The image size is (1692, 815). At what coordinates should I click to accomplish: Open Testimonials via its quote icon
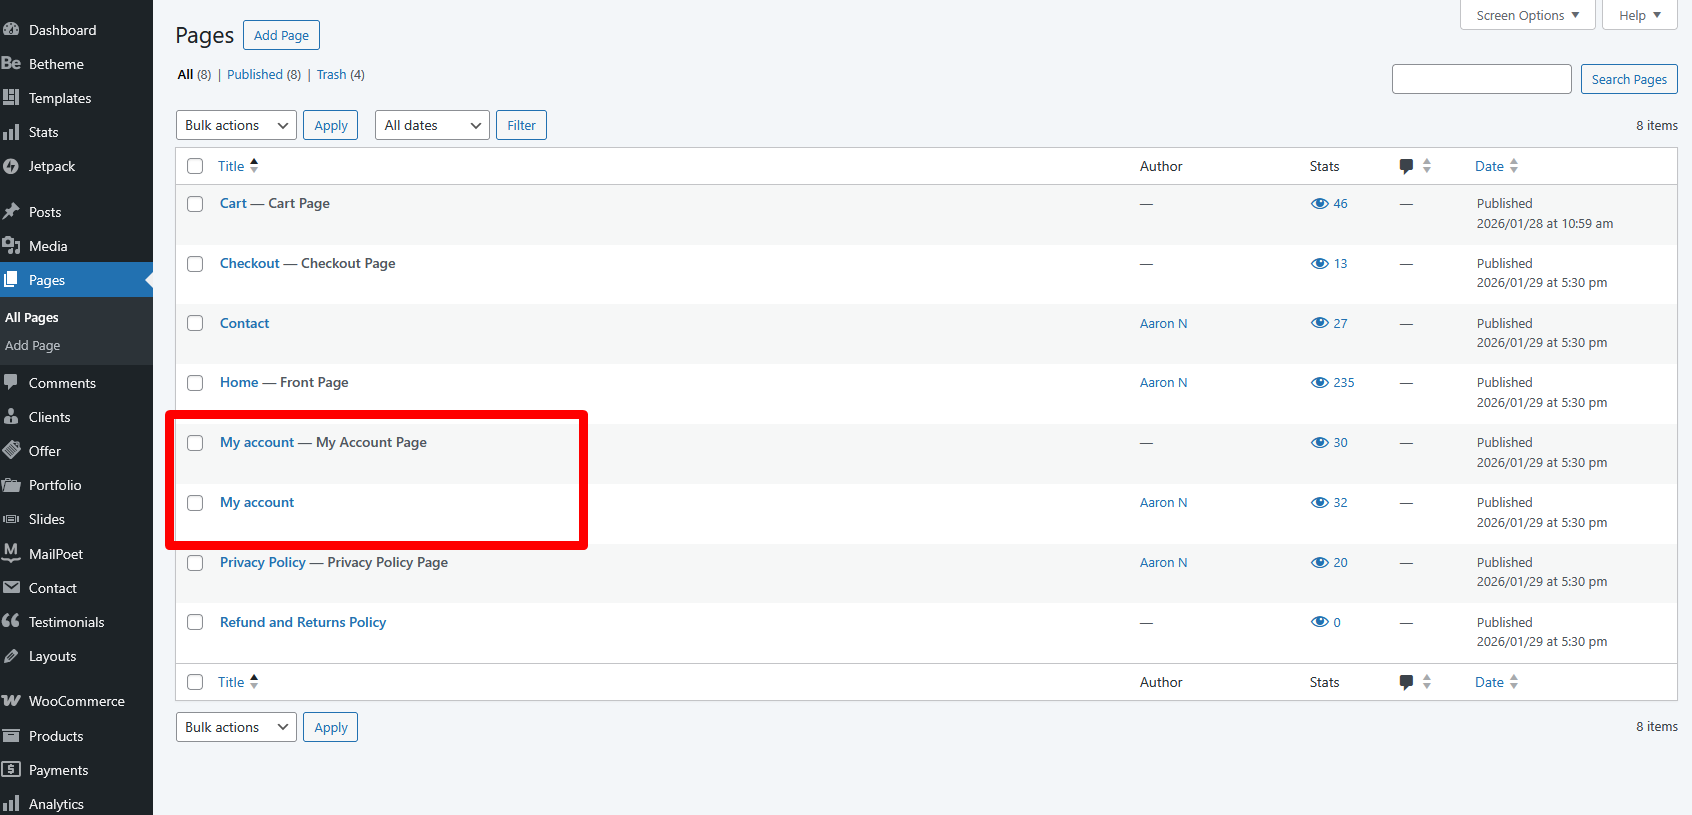(11, 621)
